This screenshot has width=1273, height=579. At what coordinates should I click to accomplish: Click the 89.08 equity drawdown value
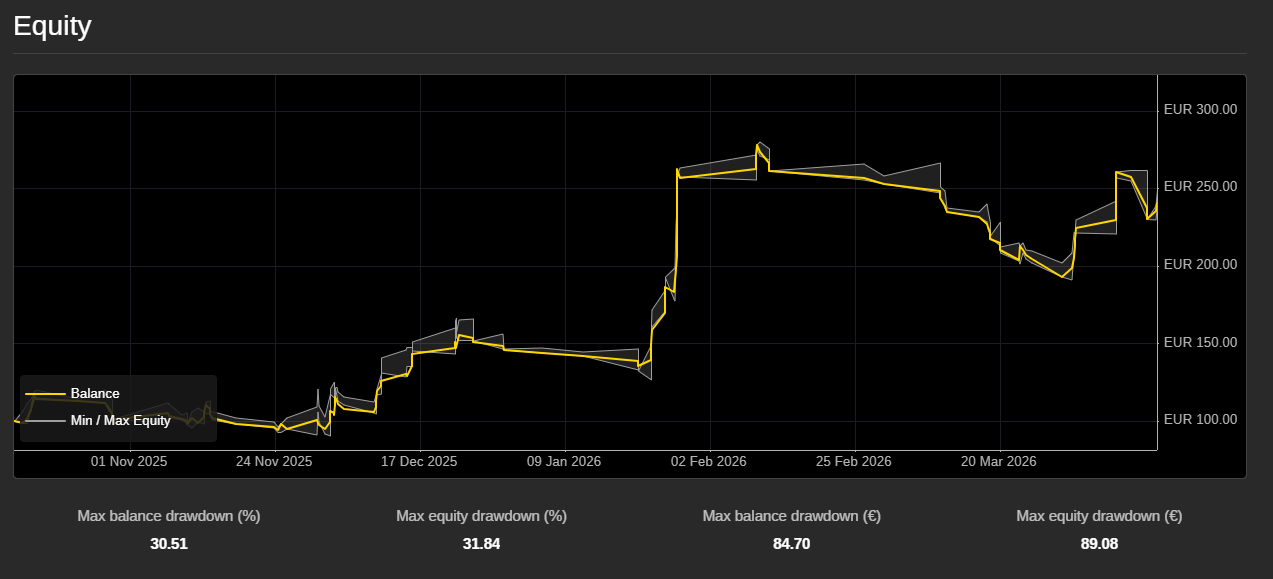pyautogui.click(x=1099, y=544)
